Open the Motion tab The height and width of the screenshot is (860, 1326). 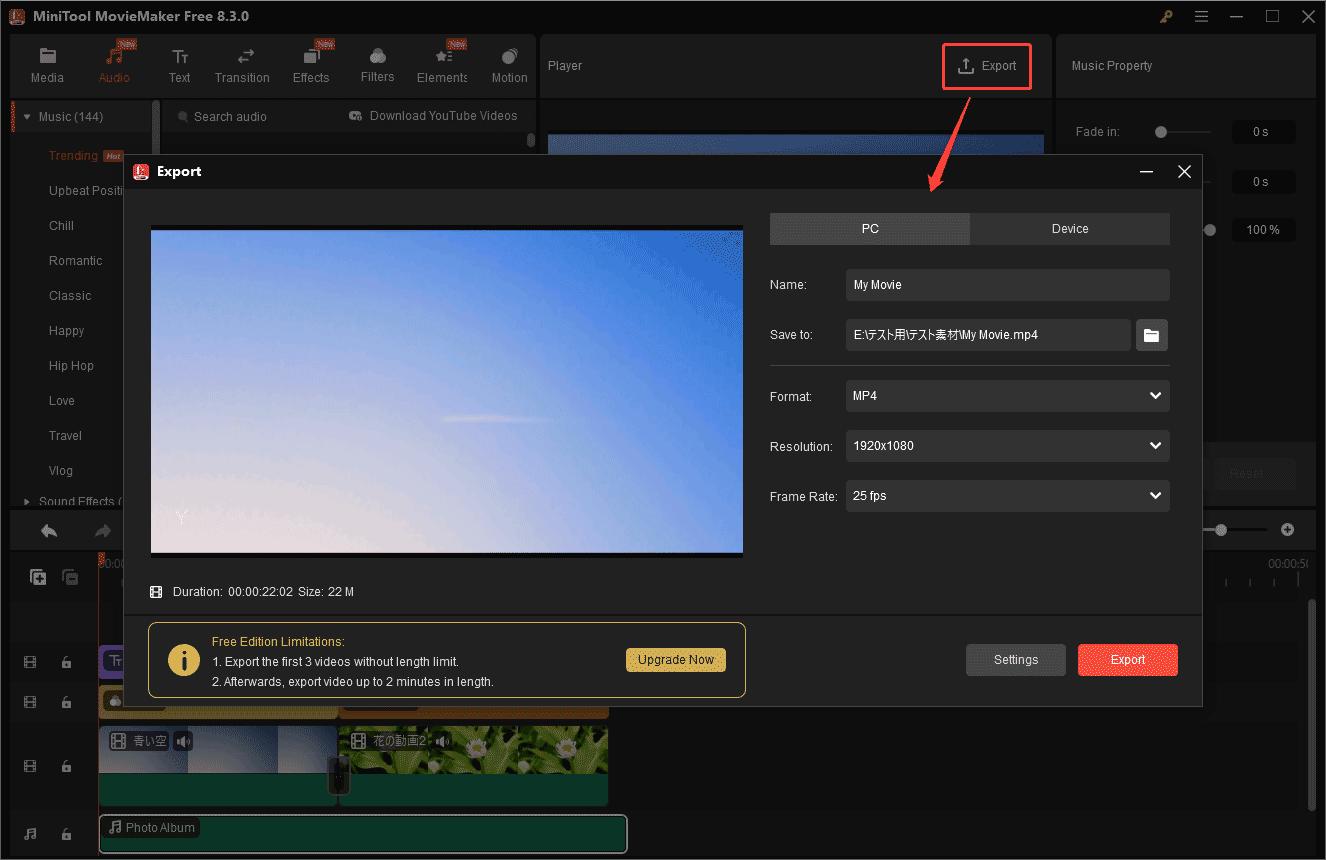click(509, 67)
